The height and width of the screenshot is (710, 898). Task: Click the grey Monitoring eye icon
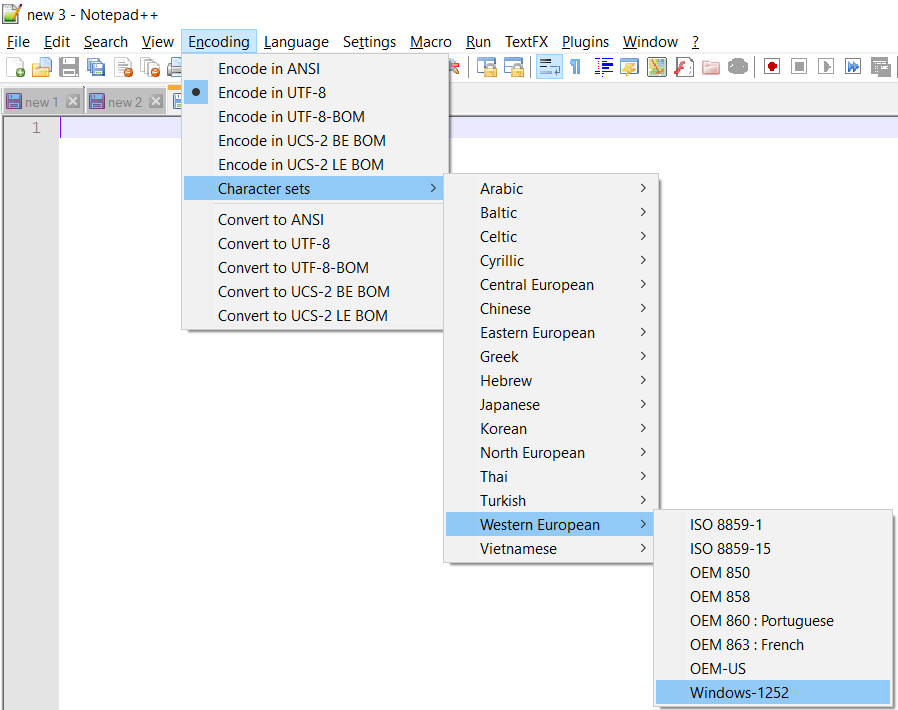738,67
